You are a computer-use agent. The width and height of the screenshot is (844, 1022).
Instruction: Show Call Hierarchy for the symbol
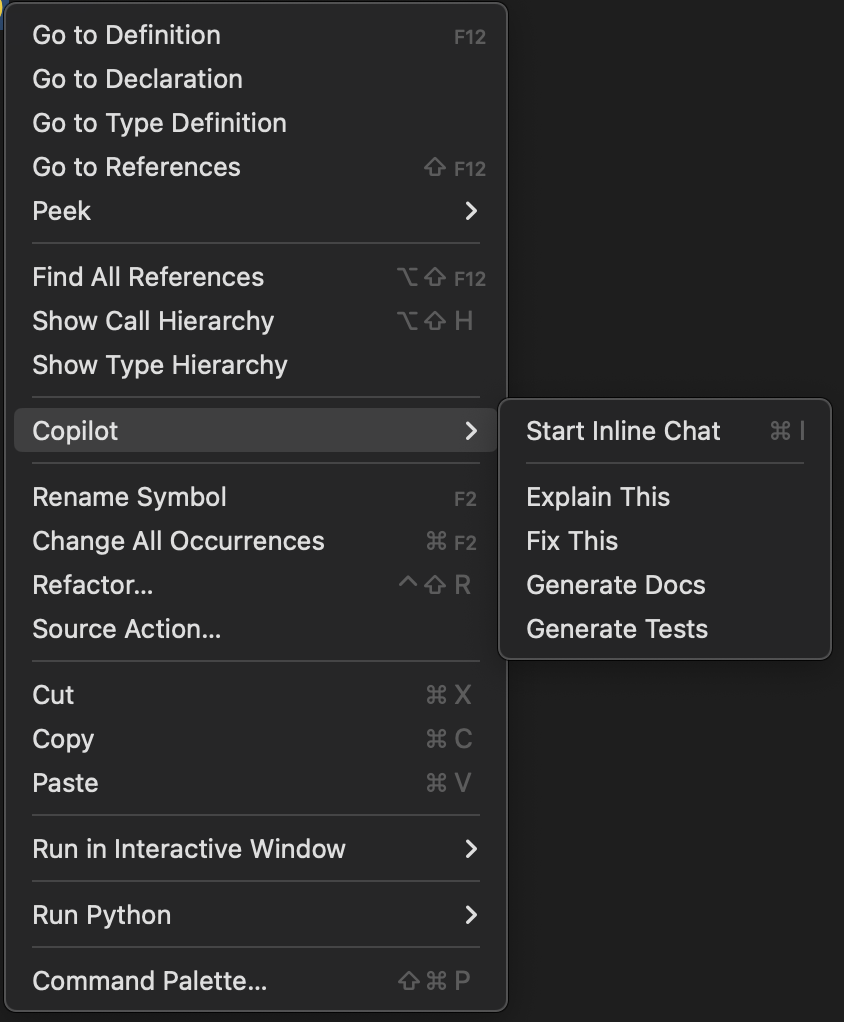pos(153,321)
